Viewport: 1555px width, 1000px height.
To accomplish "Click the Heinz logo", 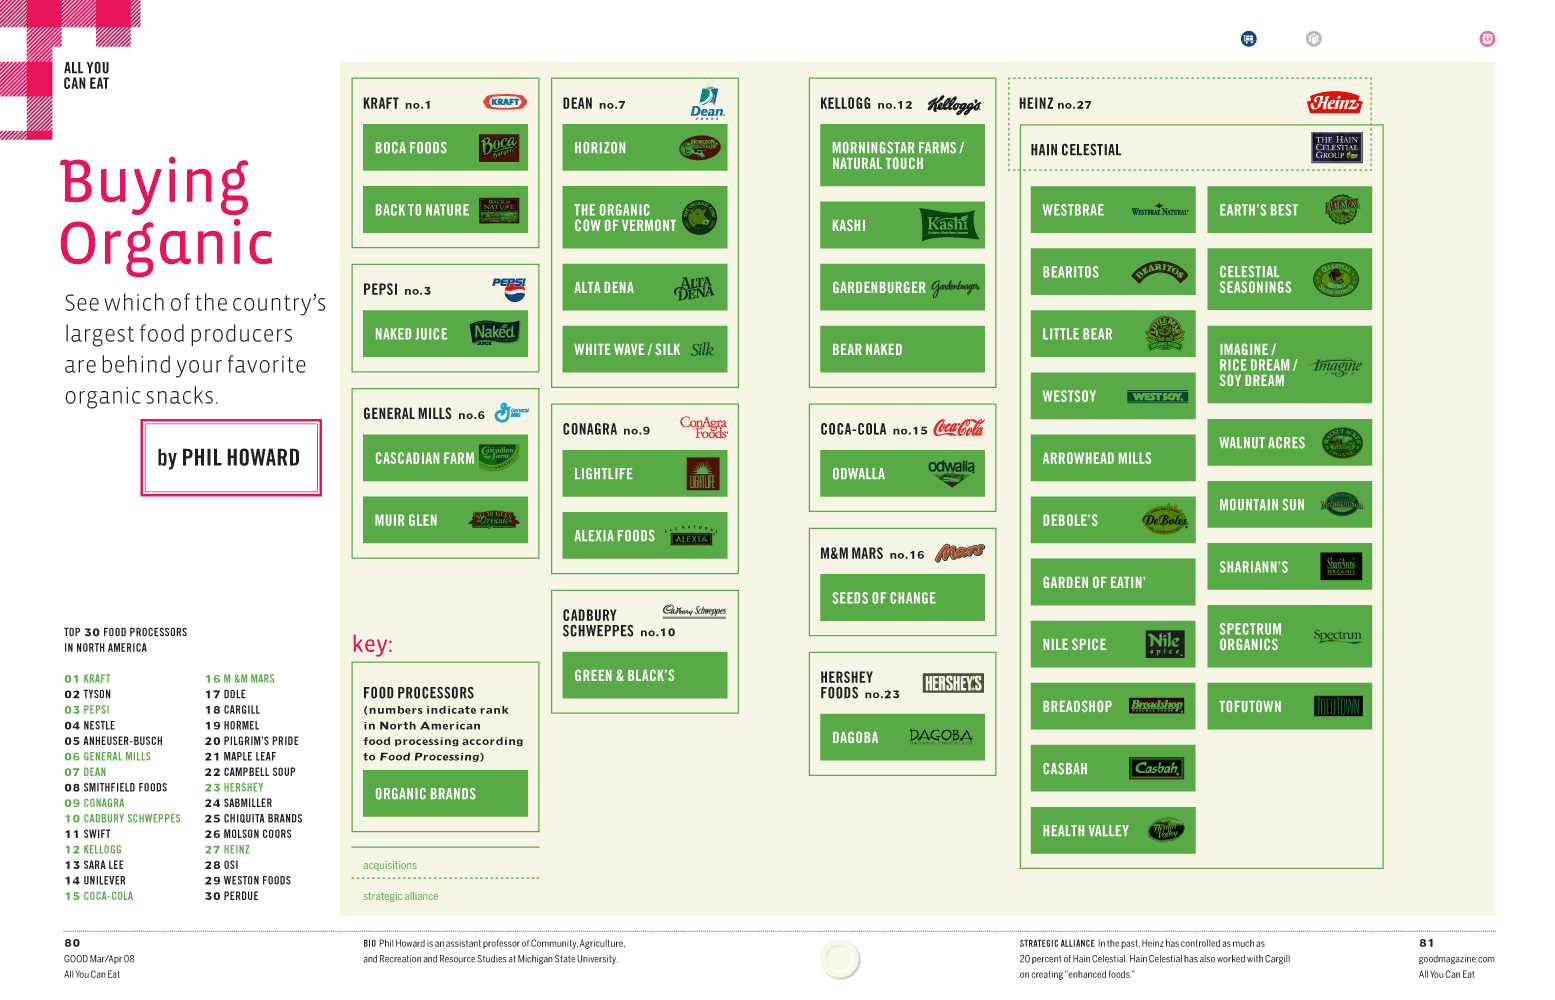I will [1334, 103].
